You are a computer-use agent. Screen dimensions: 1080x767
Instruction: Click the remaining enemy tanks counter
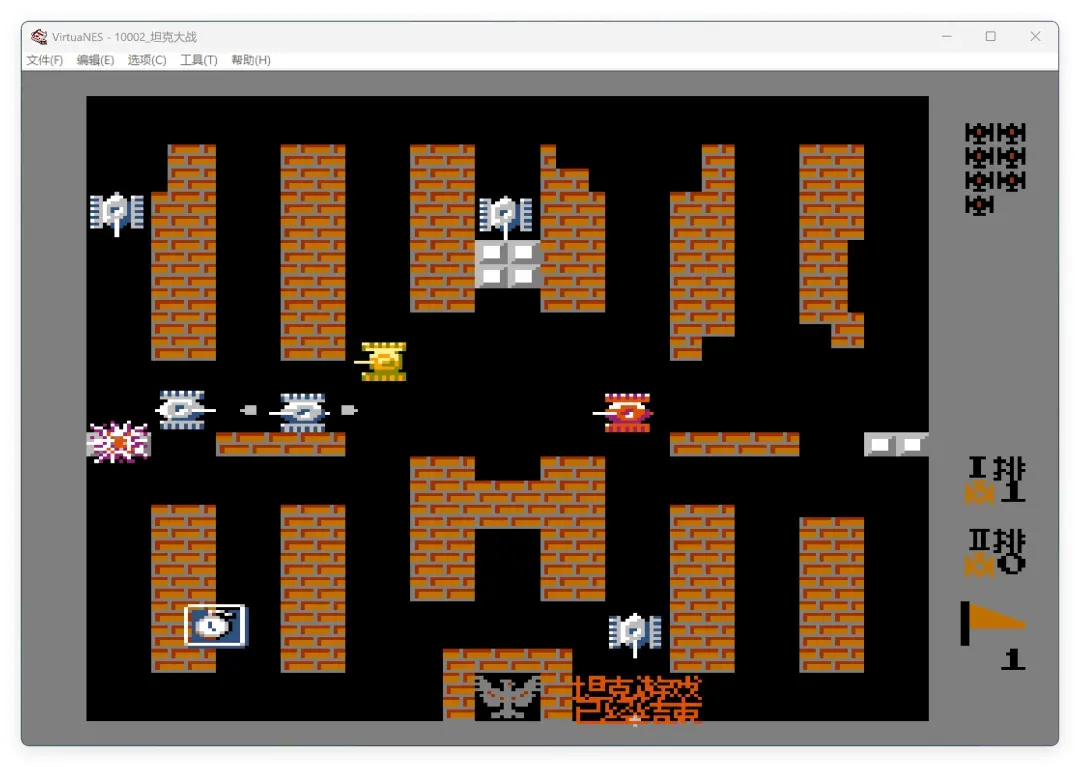[995, 169]
